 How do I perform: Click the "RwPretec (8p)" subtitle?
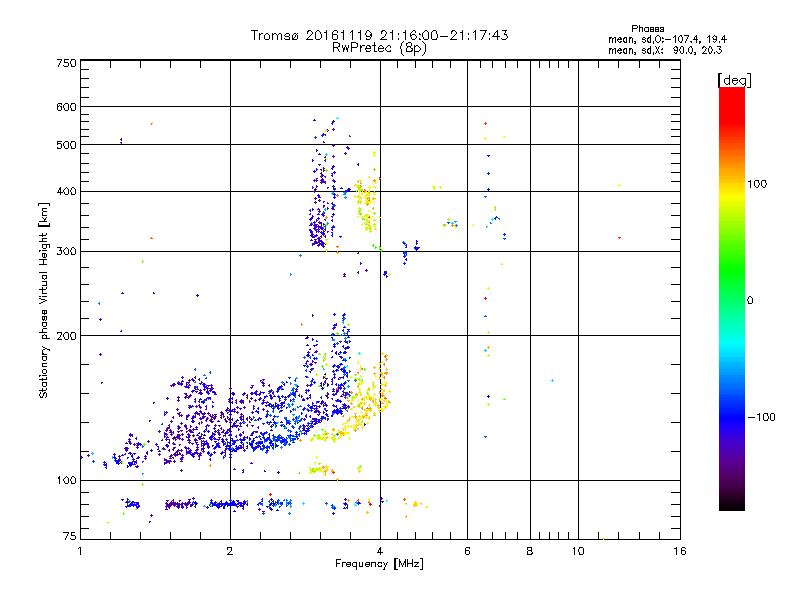point(379,48)
